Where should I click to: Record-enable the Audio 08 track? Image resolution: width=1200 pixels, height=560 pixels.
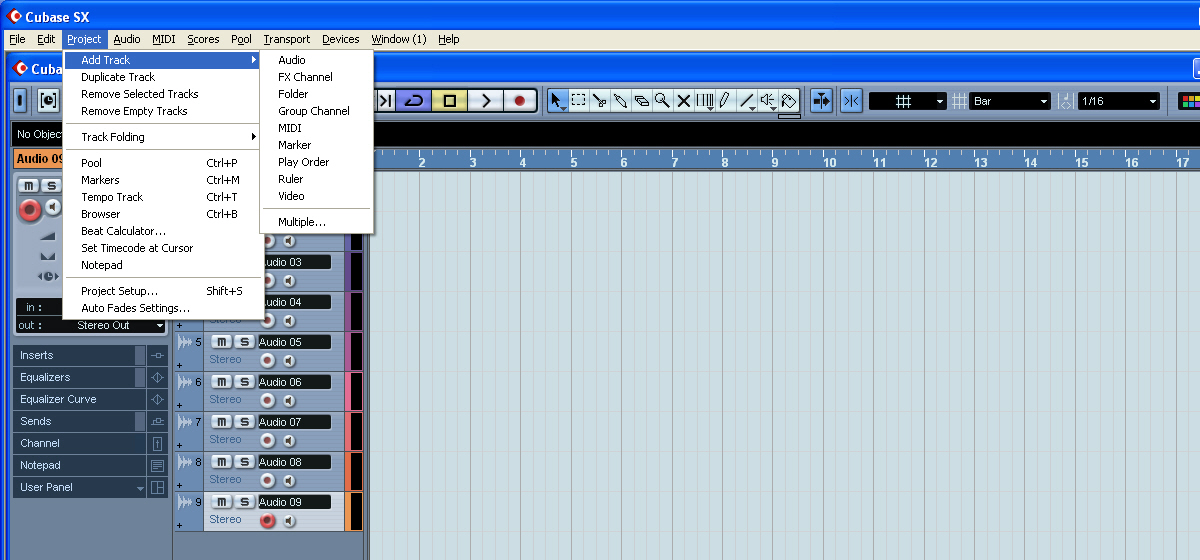[267, 480]
